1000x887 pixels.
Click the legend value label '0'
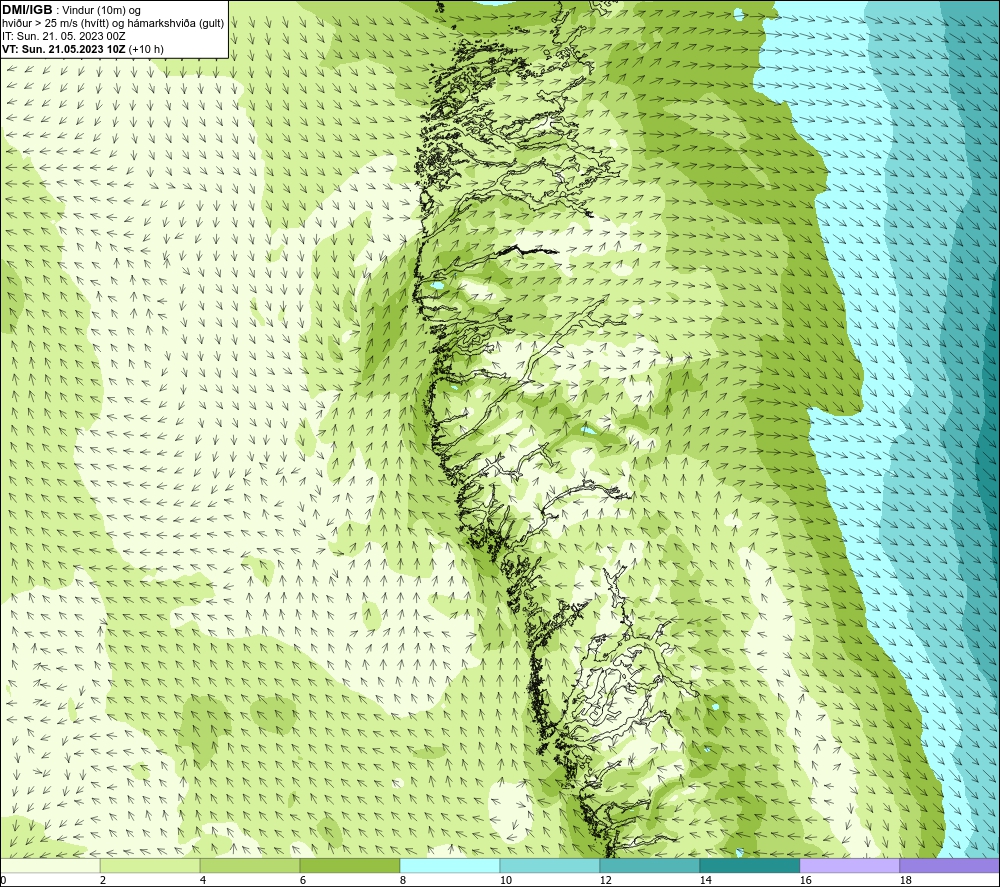3,880
